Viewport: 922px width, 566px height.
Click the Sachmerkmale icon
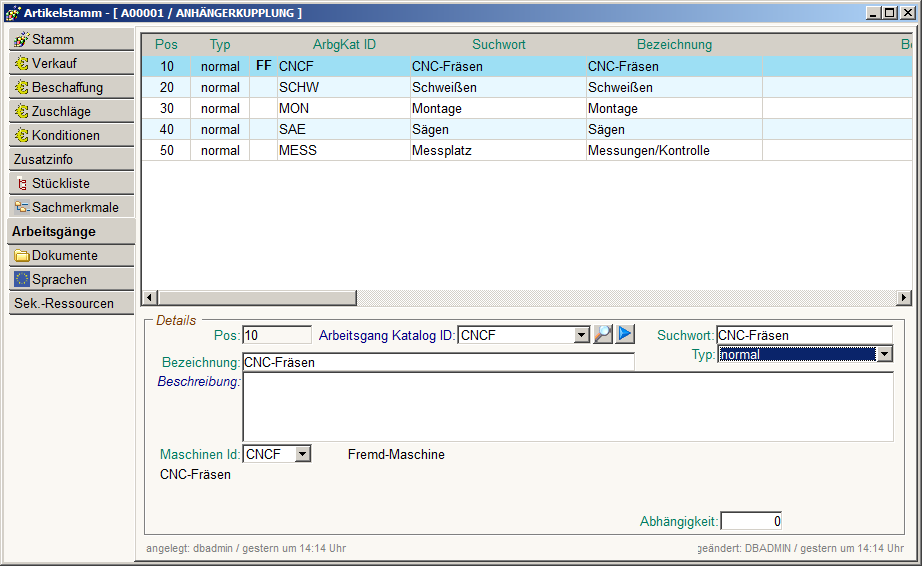click(22, 207)
